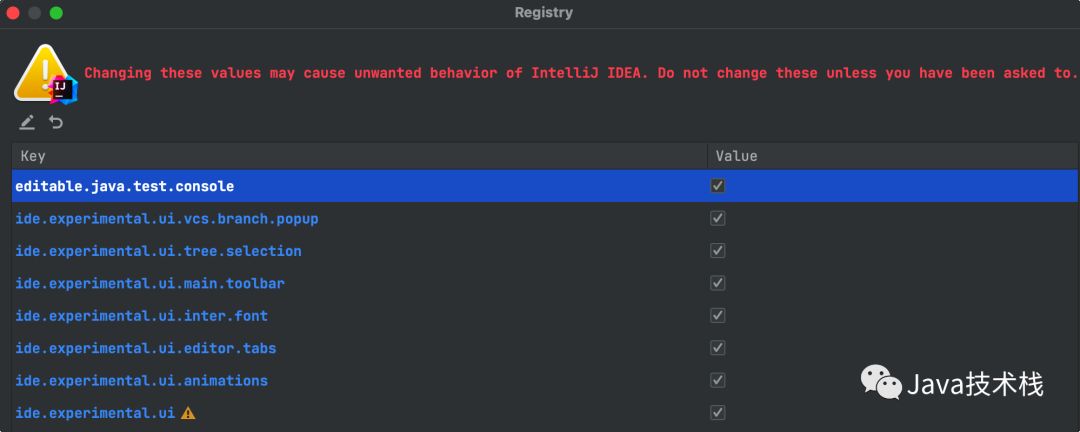Toggle ide.experimental.ui.inter.font checkbox
The height and width of the screenshot is (432, 1080).
tap(718, 316)
